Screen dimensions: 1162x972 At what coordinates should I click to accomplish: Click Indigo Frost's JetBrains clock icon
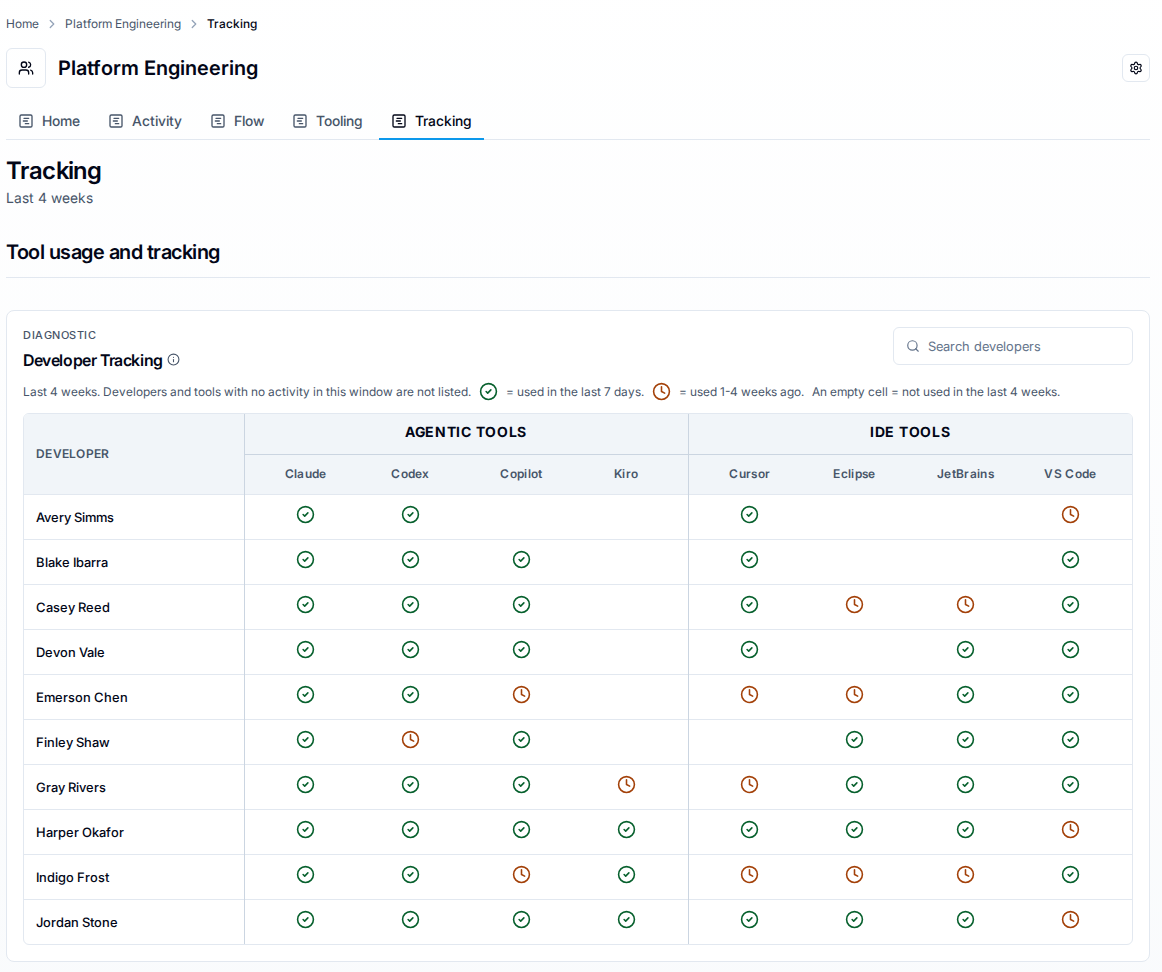coord(965,875)
